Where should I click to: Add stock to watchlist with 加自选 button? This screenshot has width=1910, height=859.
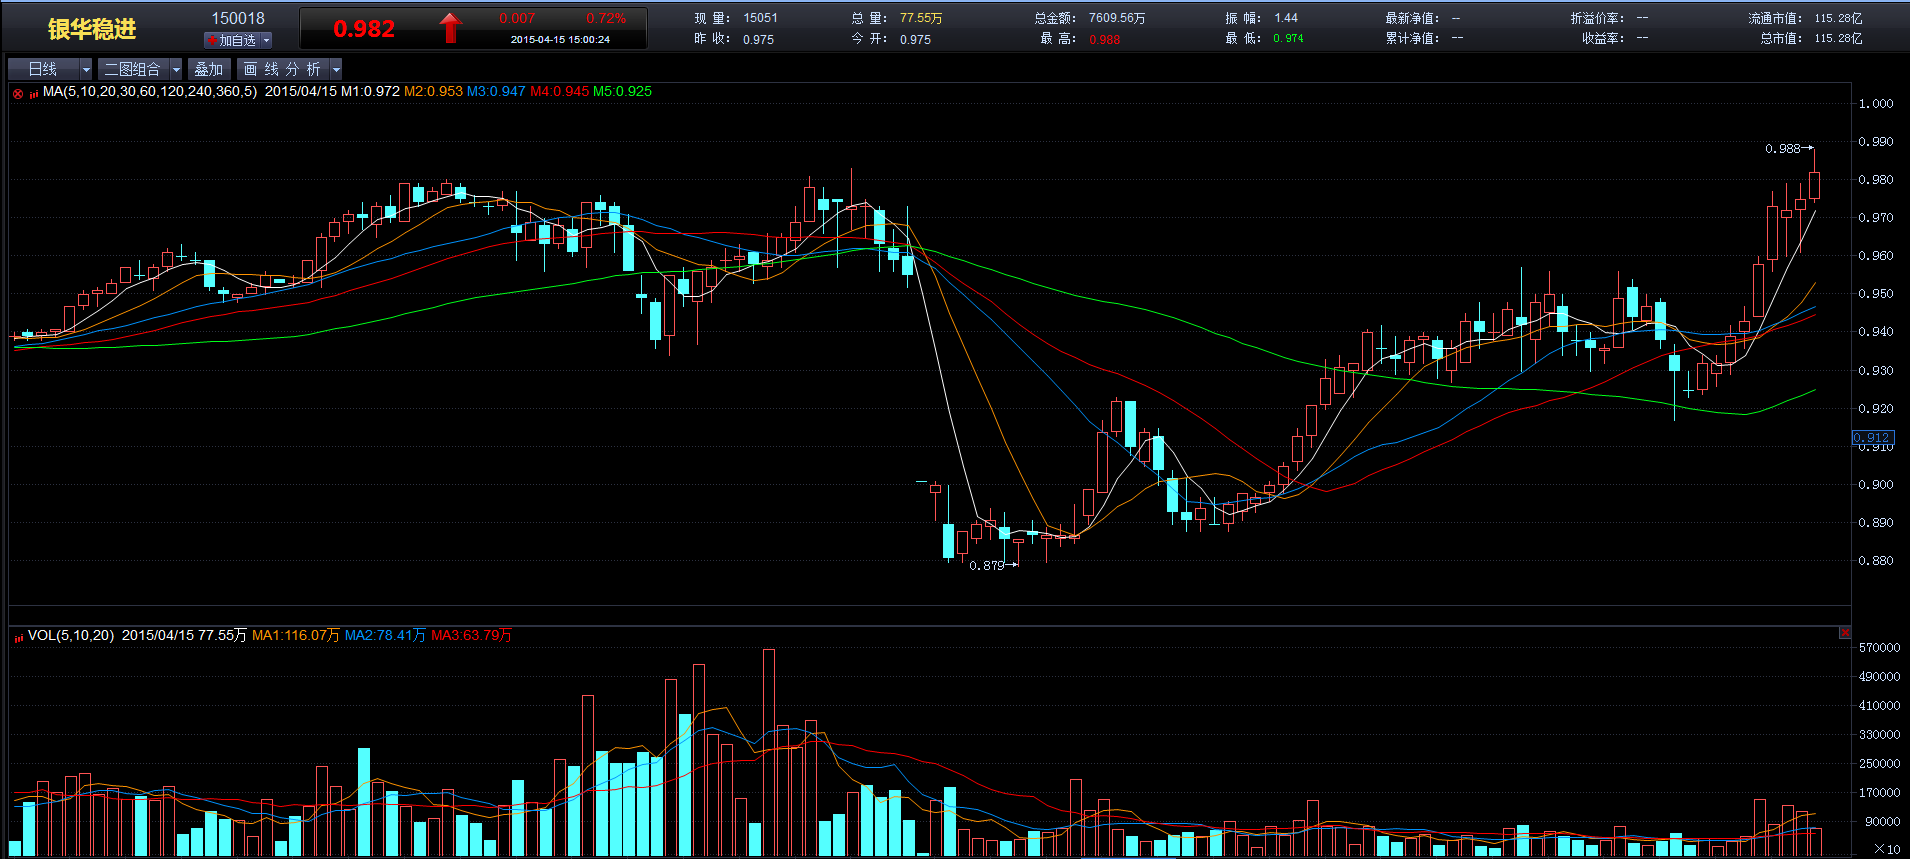click(x=237, y=41)
